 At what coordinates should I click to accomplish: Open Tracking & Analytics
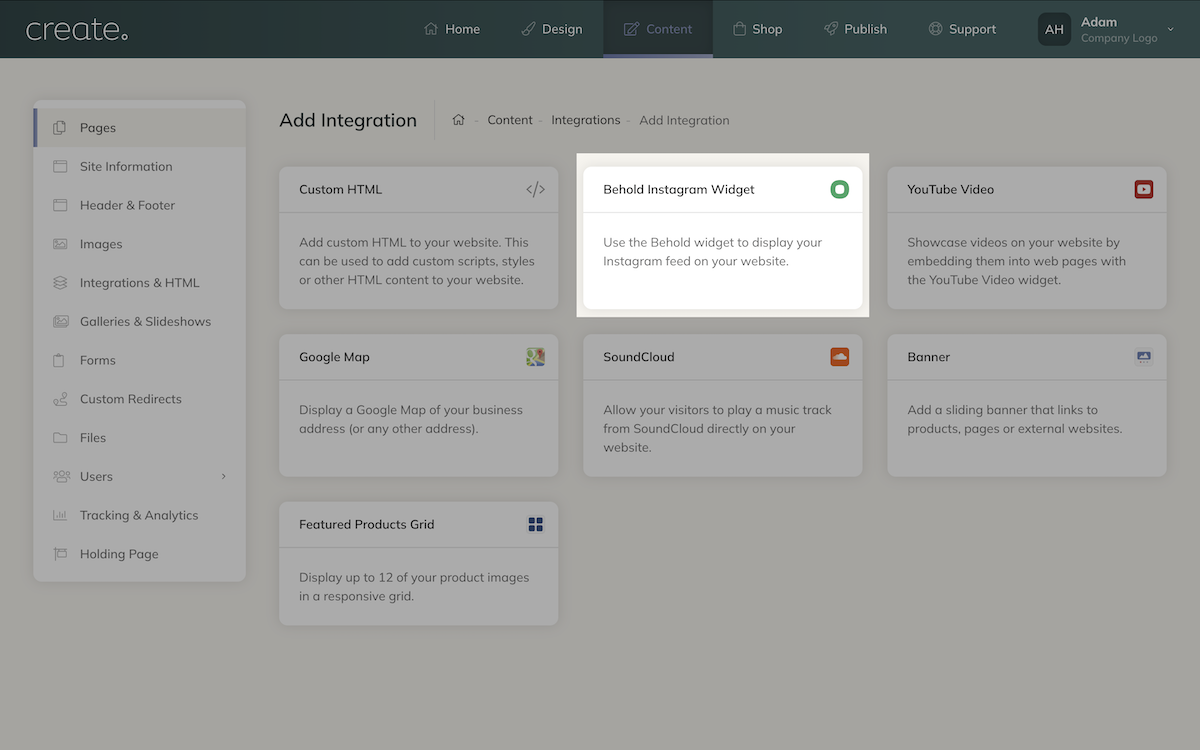(x=140, y=515)
